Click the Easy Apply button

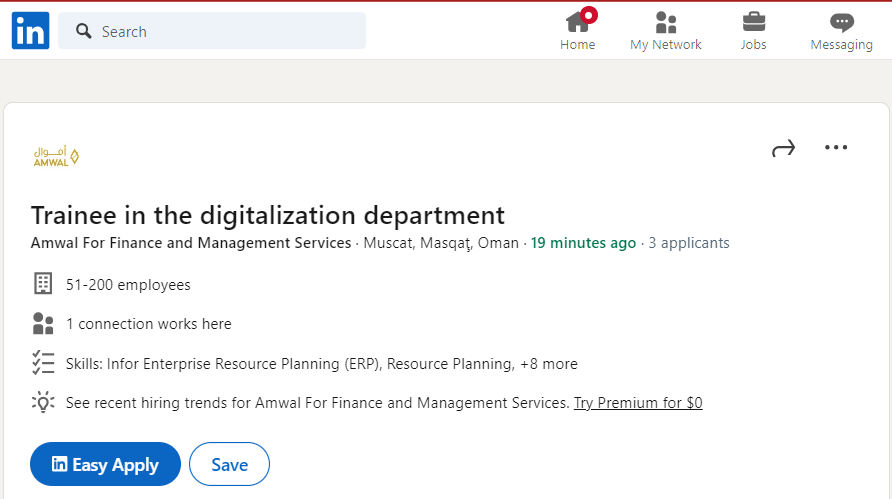click(x=105, y=464)
